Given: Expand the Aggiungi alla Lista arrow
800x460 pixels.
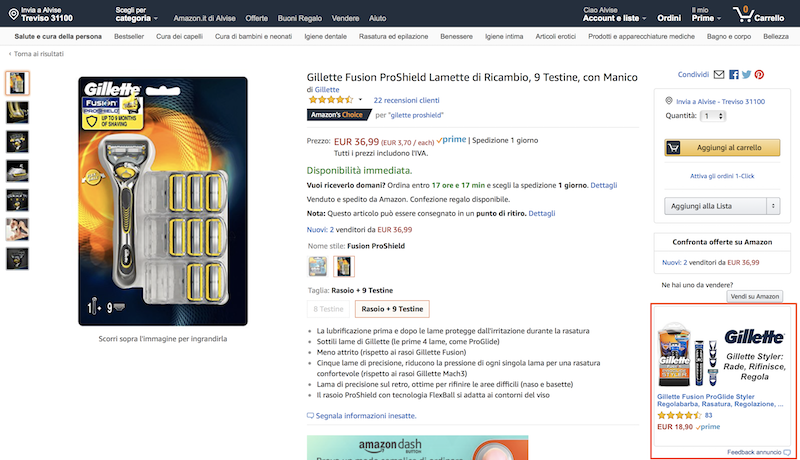Looking at the screenshot, I should pyautogui.click(x=773, y=206).
